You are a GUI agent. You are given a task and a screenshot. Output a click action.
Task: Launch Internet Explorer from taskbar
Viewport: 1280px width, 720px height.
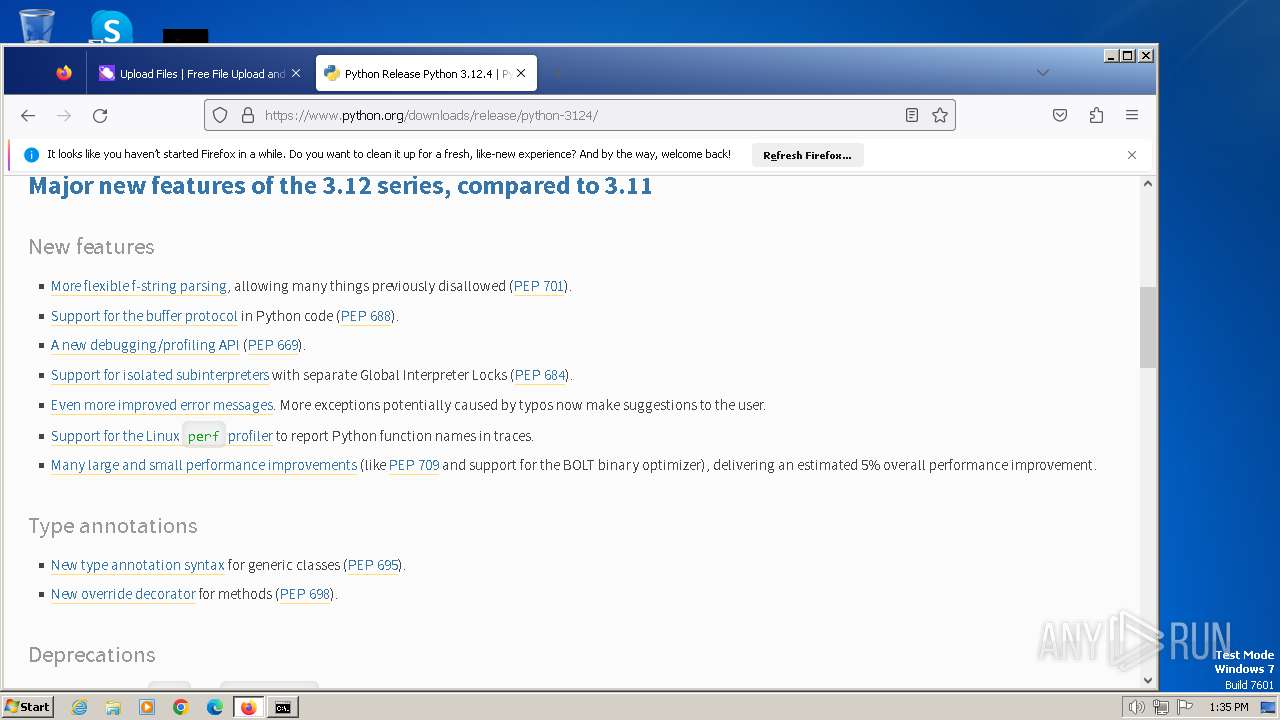(x=80, y=707)
